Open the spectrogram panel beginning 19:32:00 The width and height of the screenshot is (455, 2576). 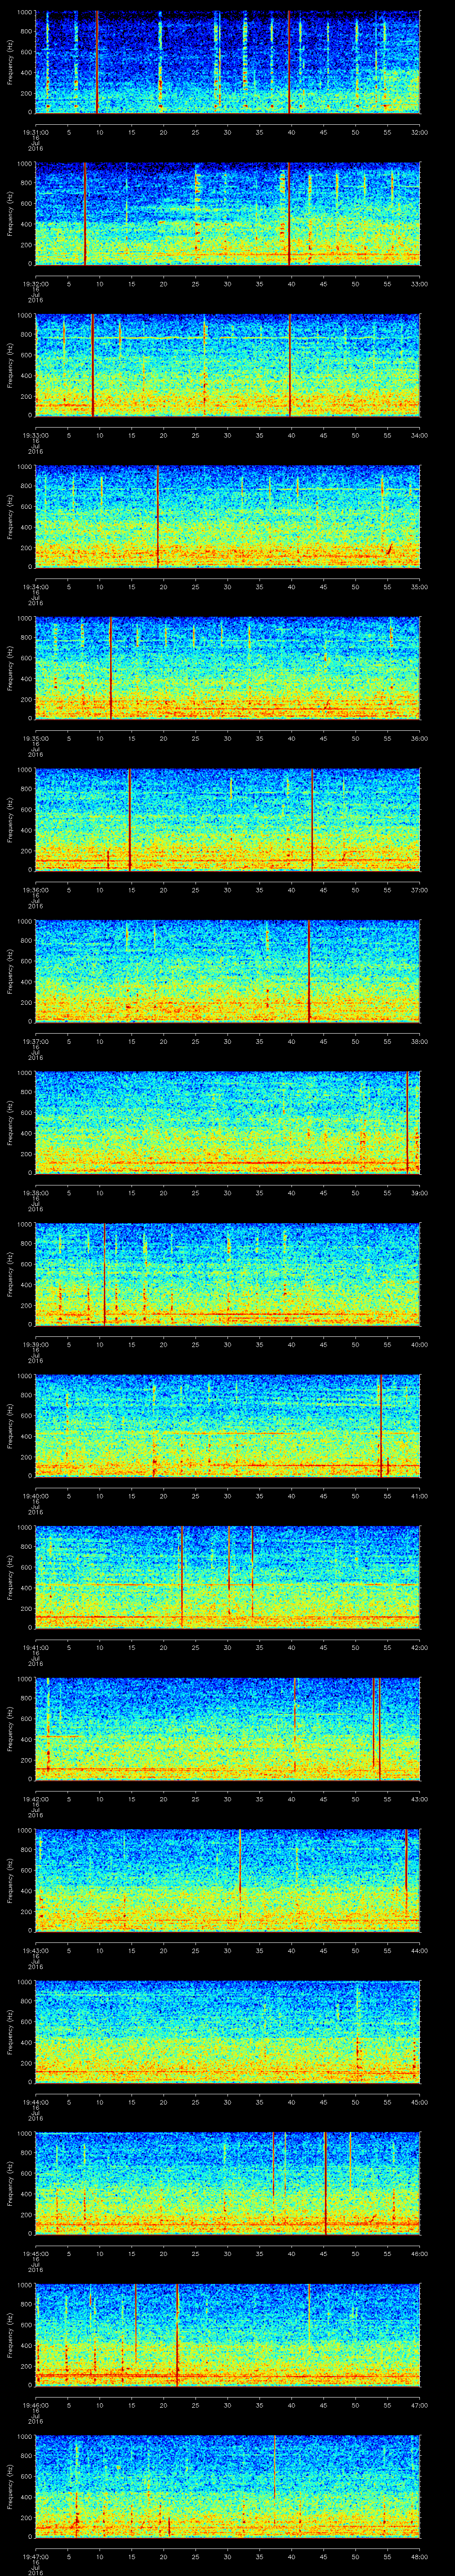pyautogui.click(x=228, y=214)
